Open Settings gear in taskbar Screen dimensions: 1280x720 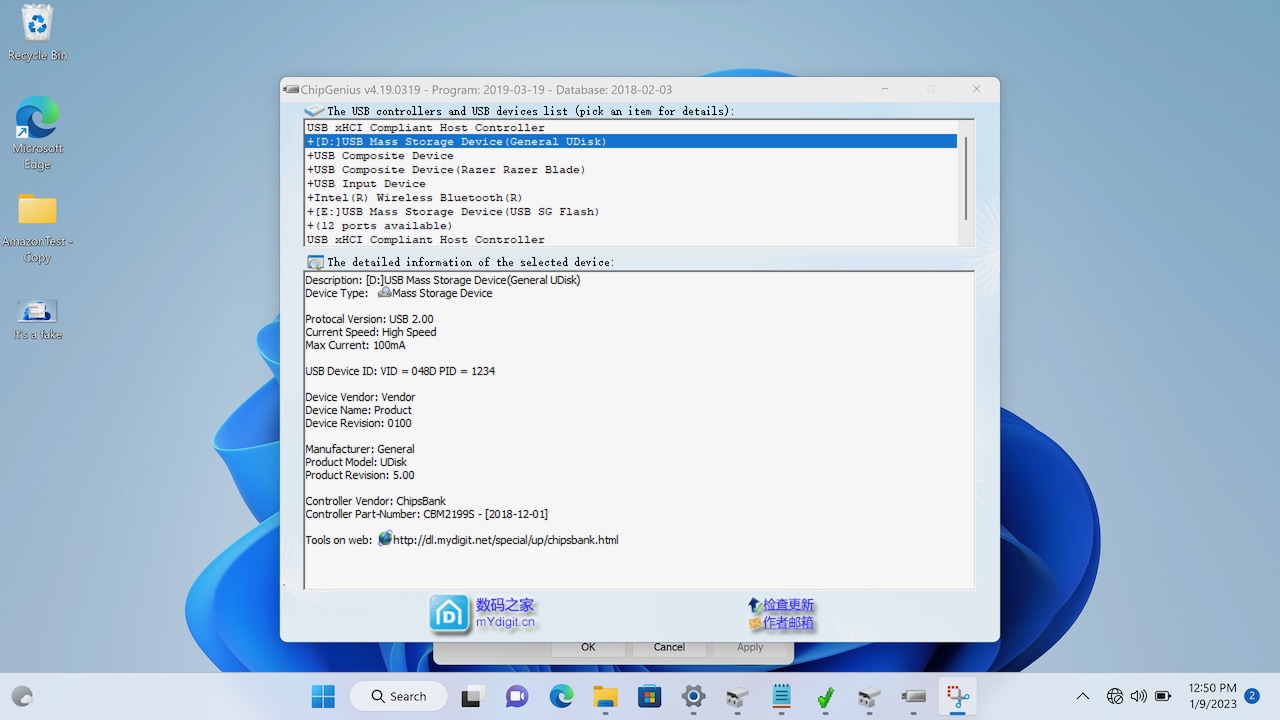coord(693,696)
